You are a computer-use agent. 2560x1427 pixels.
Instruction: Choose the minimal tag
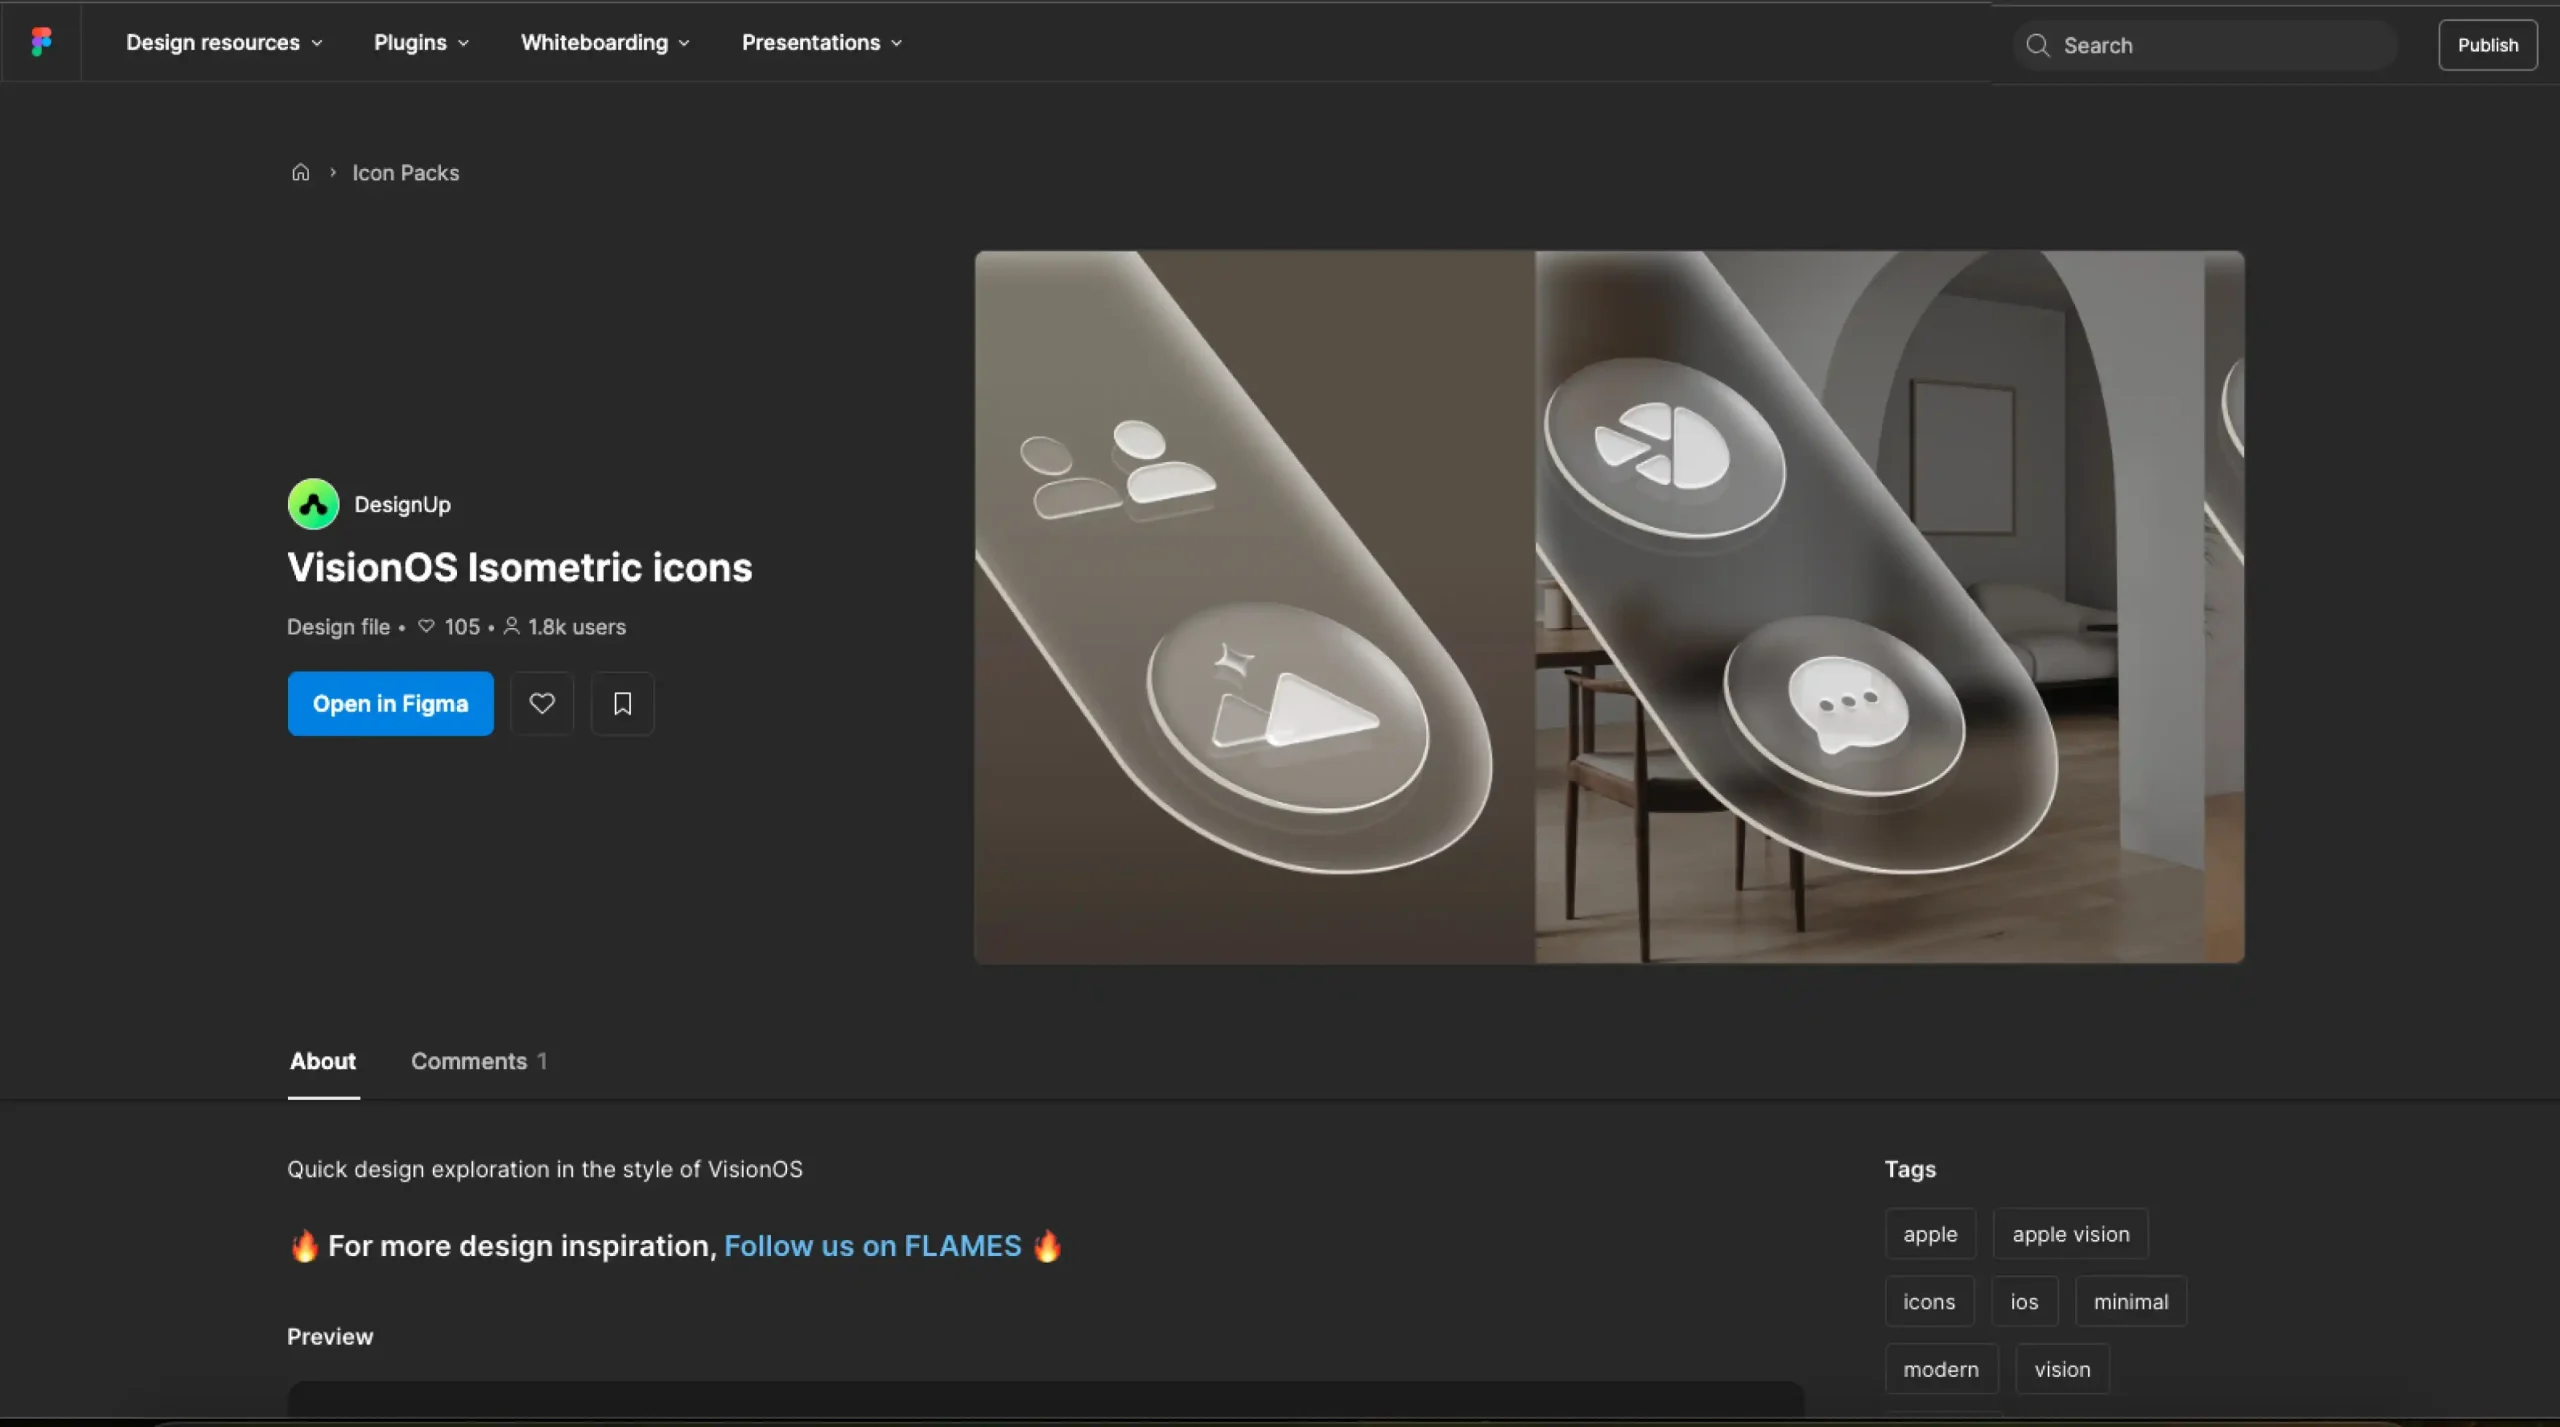coord(2130,1301)
